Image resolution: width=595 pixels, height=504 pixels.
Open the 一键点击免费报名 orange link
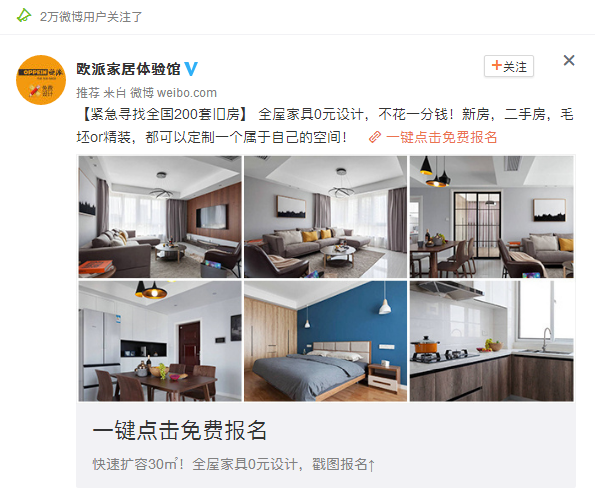coord(441,137)
